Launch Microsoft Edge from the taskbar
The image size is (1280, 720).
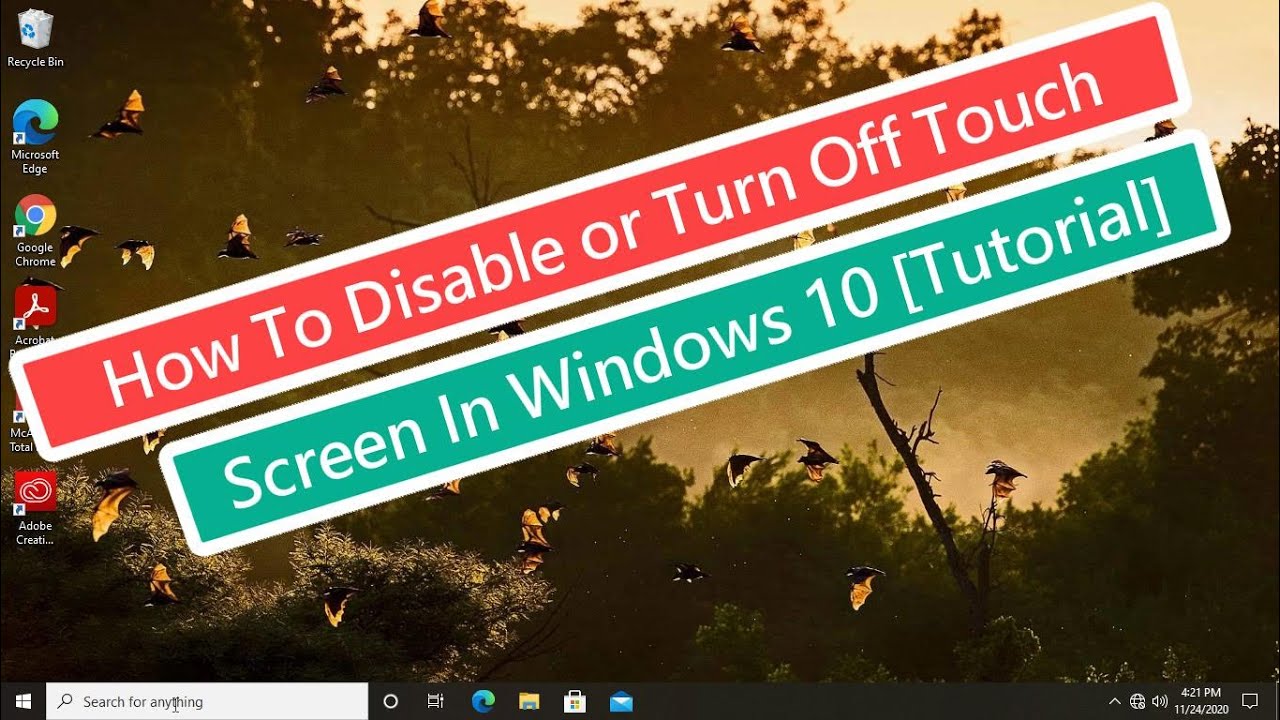483,701
